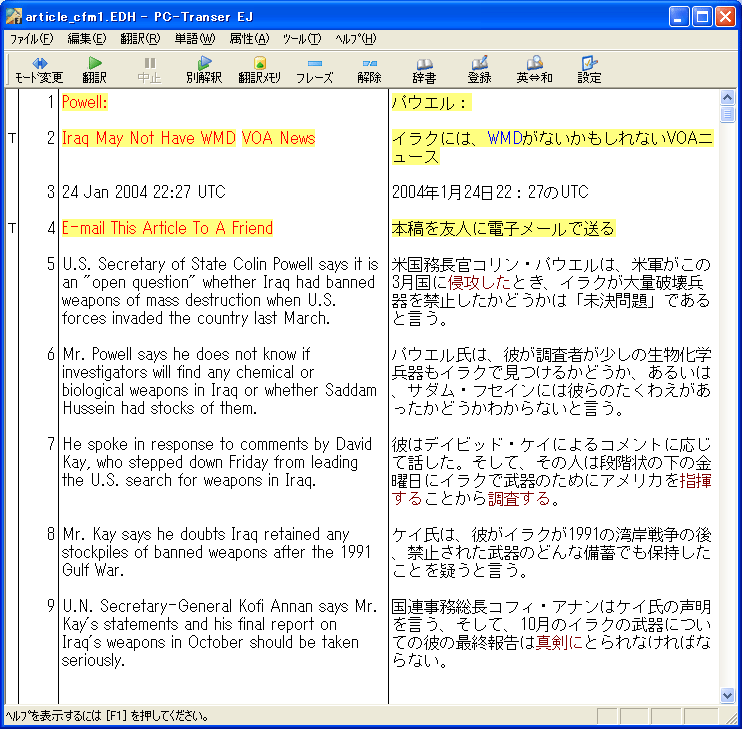Viewport: 742px width, 729px height.
Task: Open the ツール(T) menu
Action: [x=302, y=39]
